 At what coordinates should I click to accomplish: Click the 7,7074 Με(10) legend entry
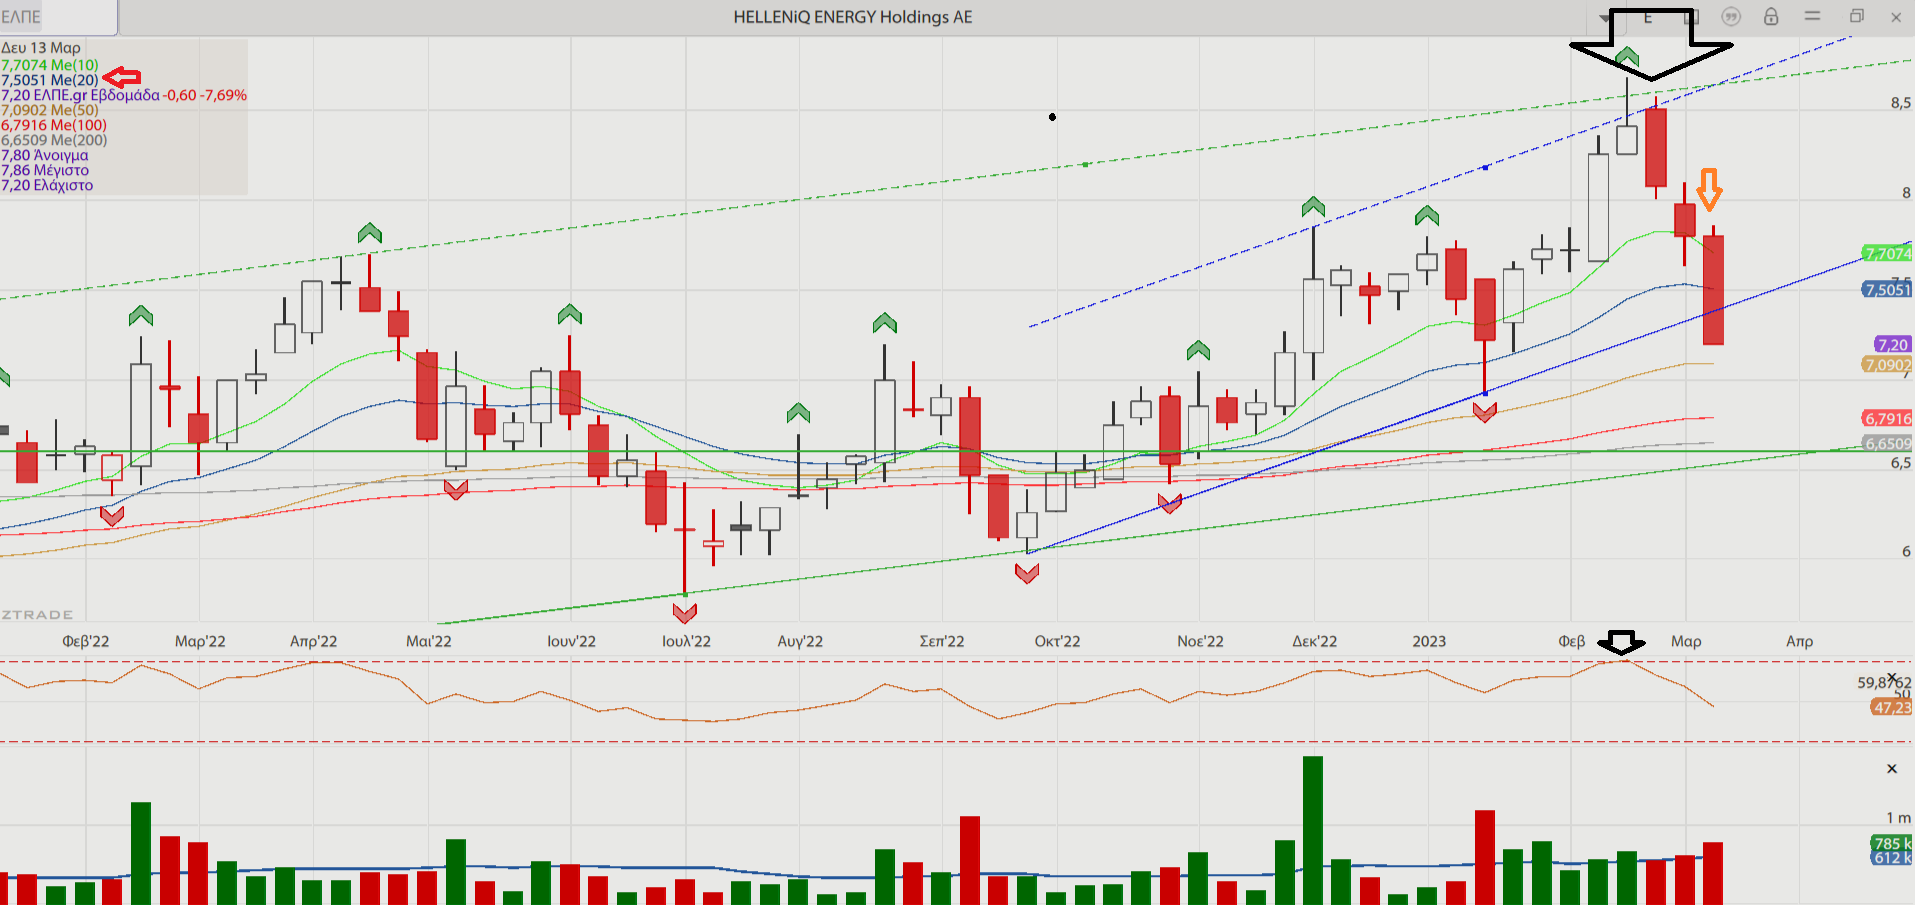point(50,65)
